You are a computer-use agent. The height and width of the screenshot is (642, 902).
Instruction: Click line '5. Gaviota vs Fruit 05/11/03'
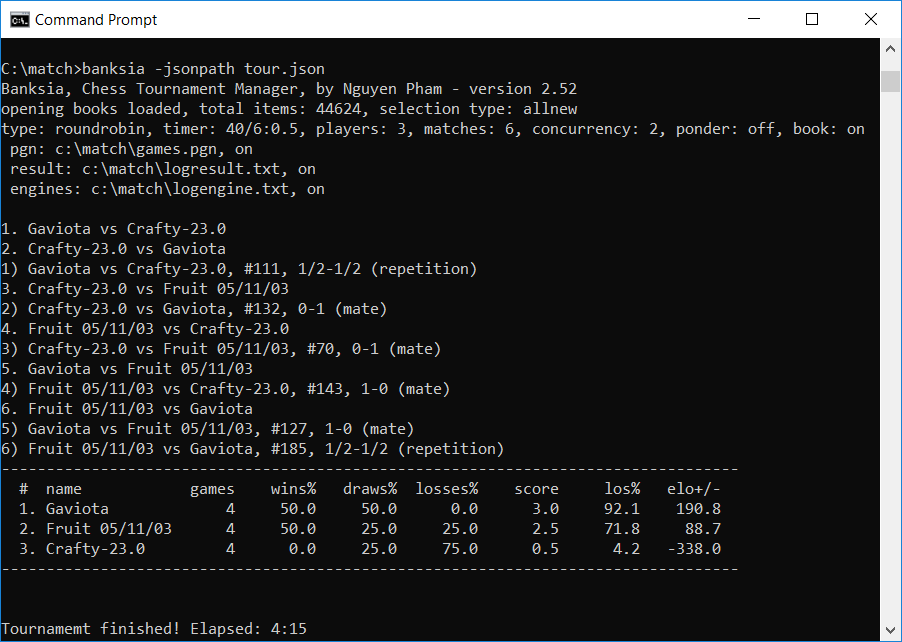(127, 369)
